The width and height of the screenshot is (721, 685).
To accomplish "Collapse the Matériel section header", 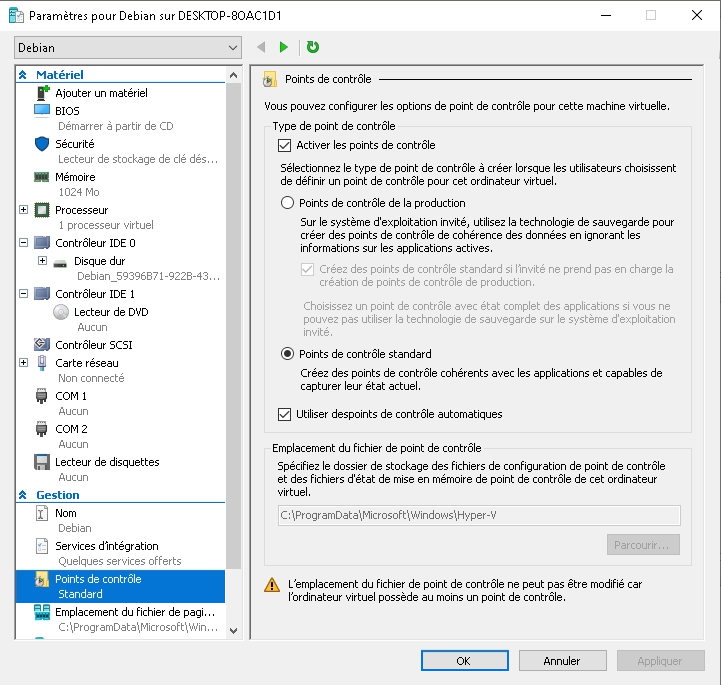I will click(23, 75).
